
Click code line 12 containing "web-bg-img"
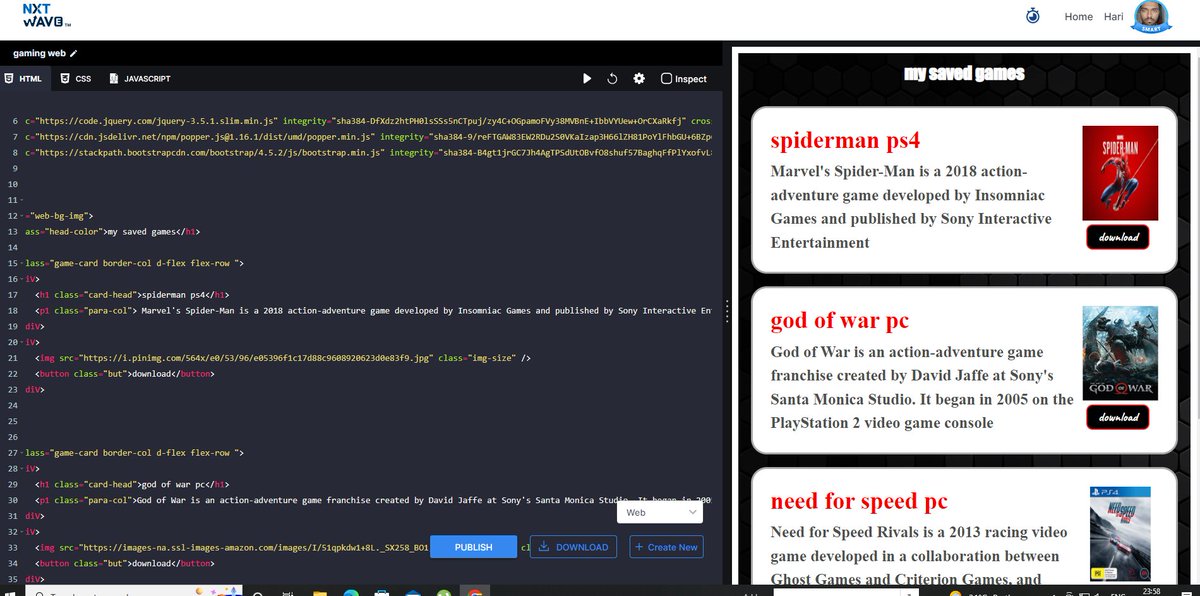pos(60,215)
